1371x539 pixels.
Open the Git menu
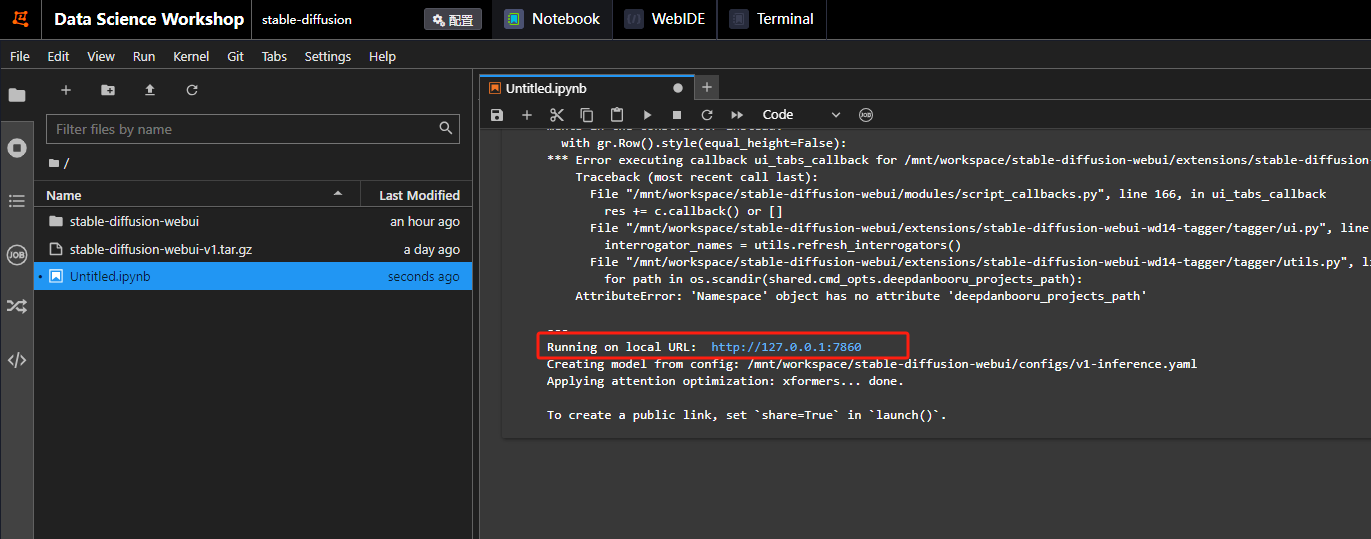coord(236,57)
